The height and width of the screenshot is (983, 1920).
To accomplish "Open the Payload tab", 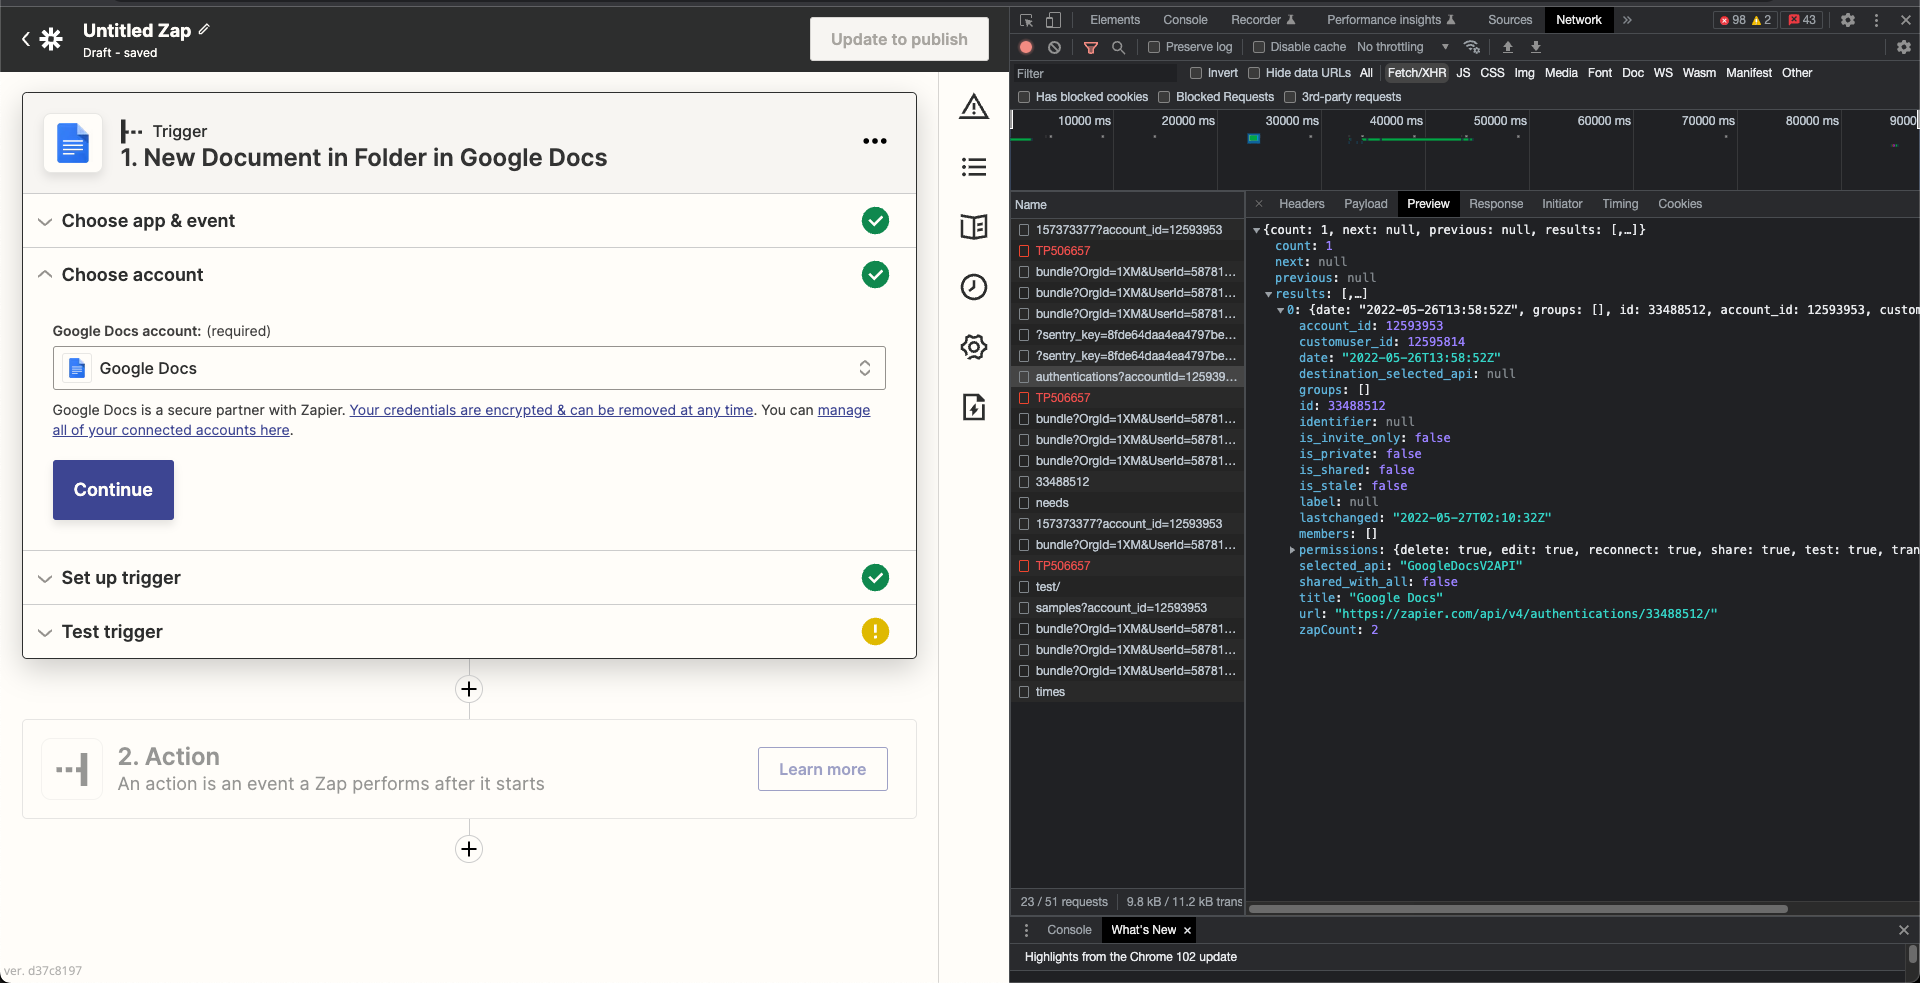I will (x=1366, y=204).
